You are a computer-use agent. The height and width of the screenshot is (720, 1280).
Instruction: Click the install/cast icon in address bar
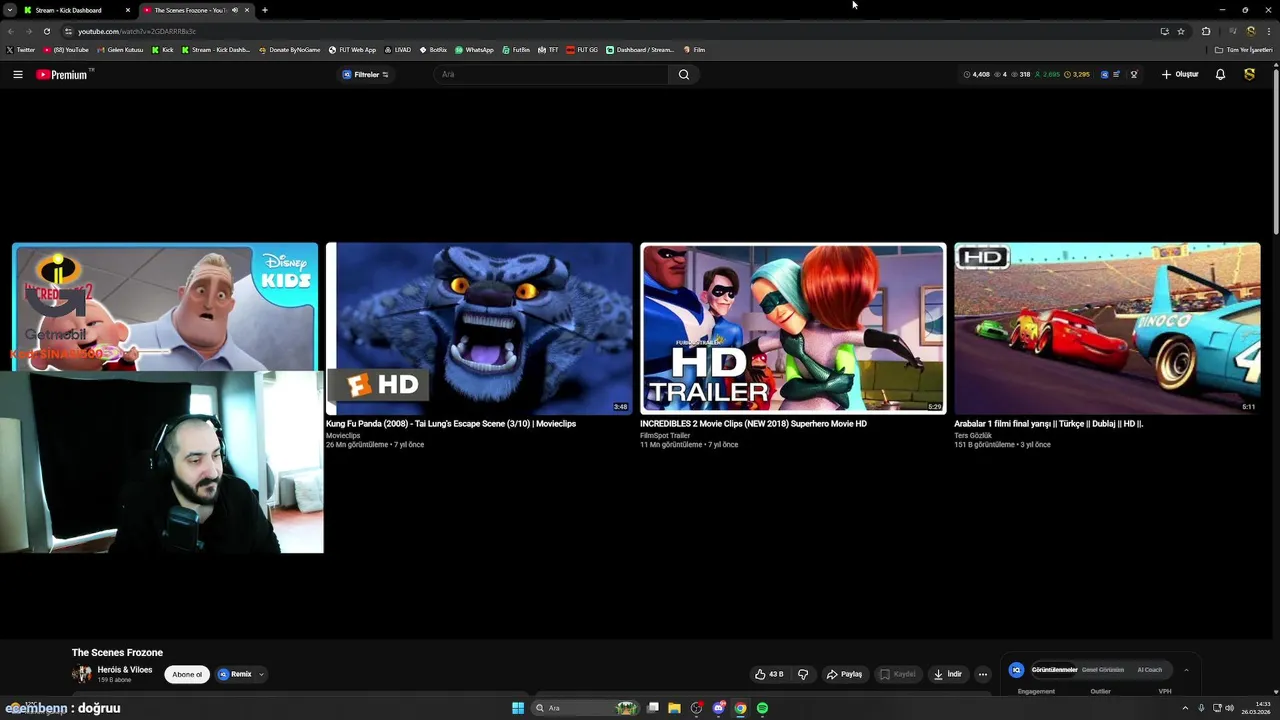[1164, 31]
